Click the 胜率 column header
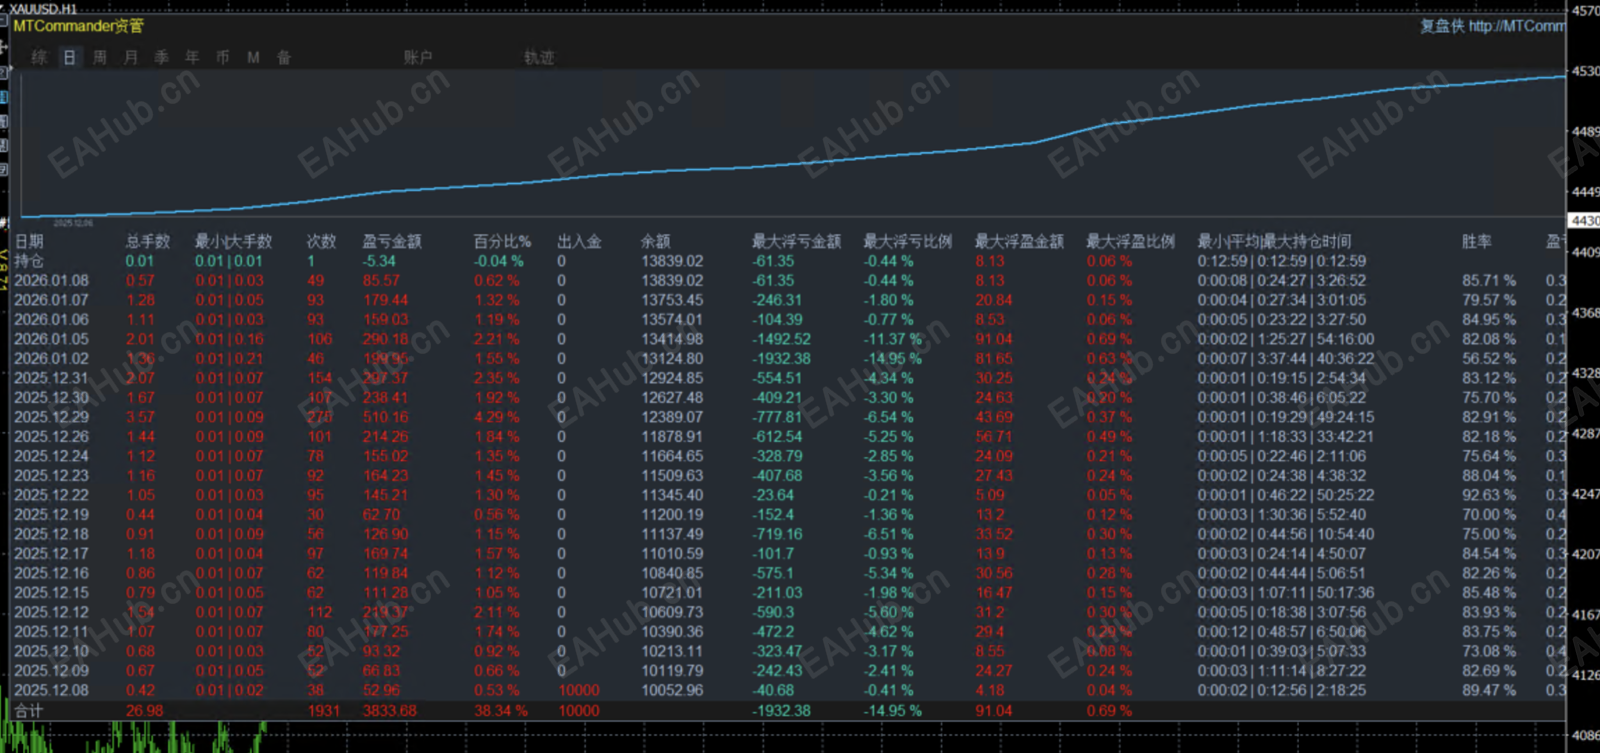Screen dimensions: 1600x753 coord(1477,241)
